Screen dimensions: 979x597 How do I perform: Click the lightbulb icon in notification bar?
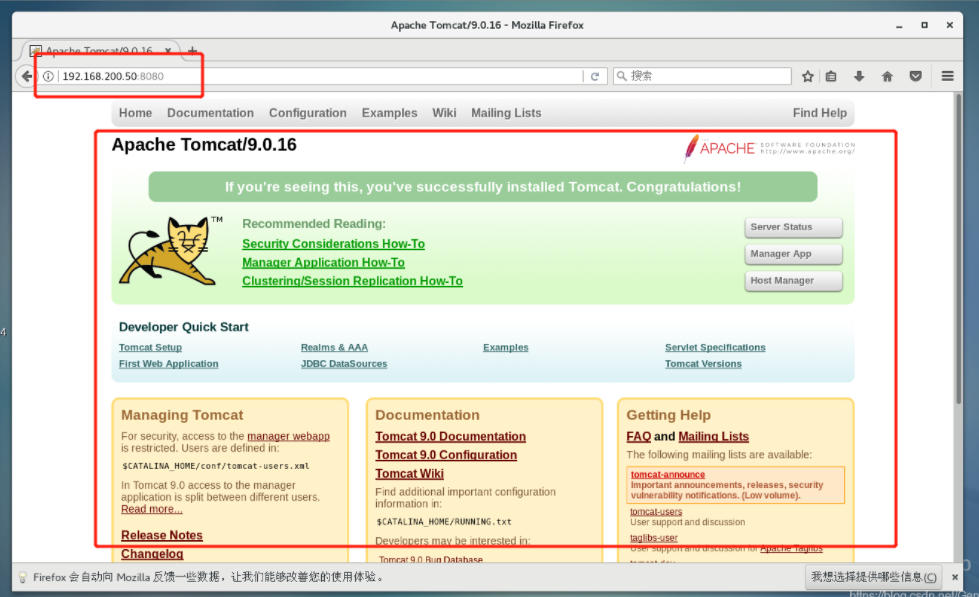pos(22,577)
